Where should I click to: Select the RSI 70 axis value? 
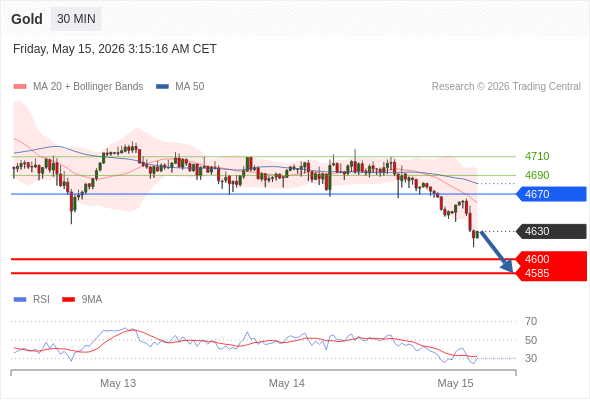[531, 321]
